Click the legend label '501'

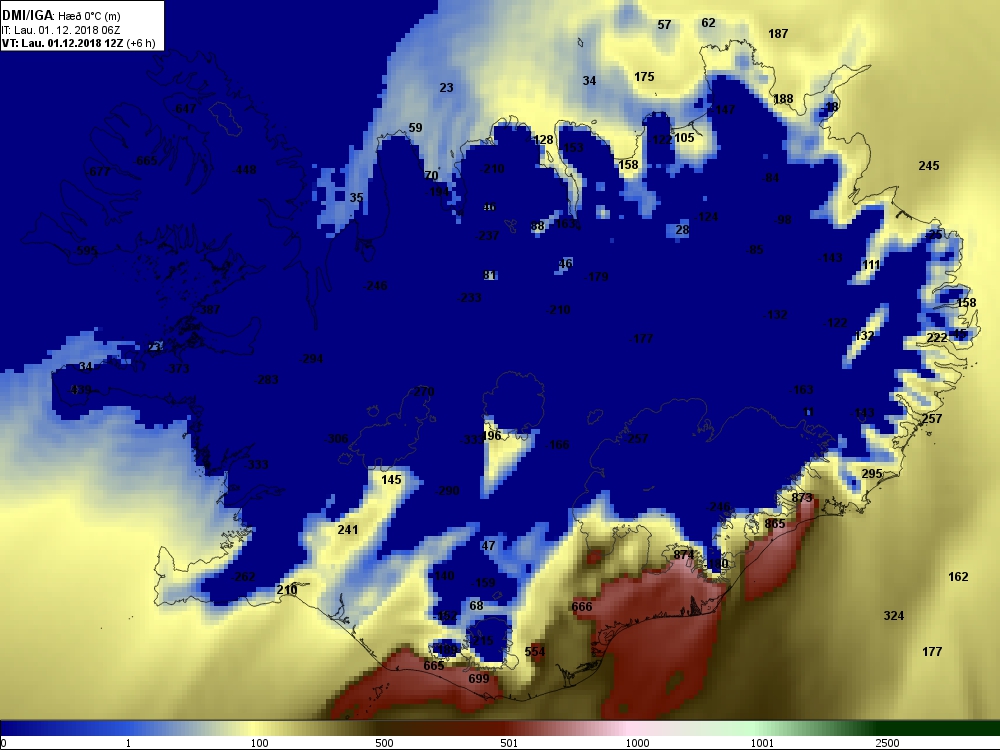509,743
